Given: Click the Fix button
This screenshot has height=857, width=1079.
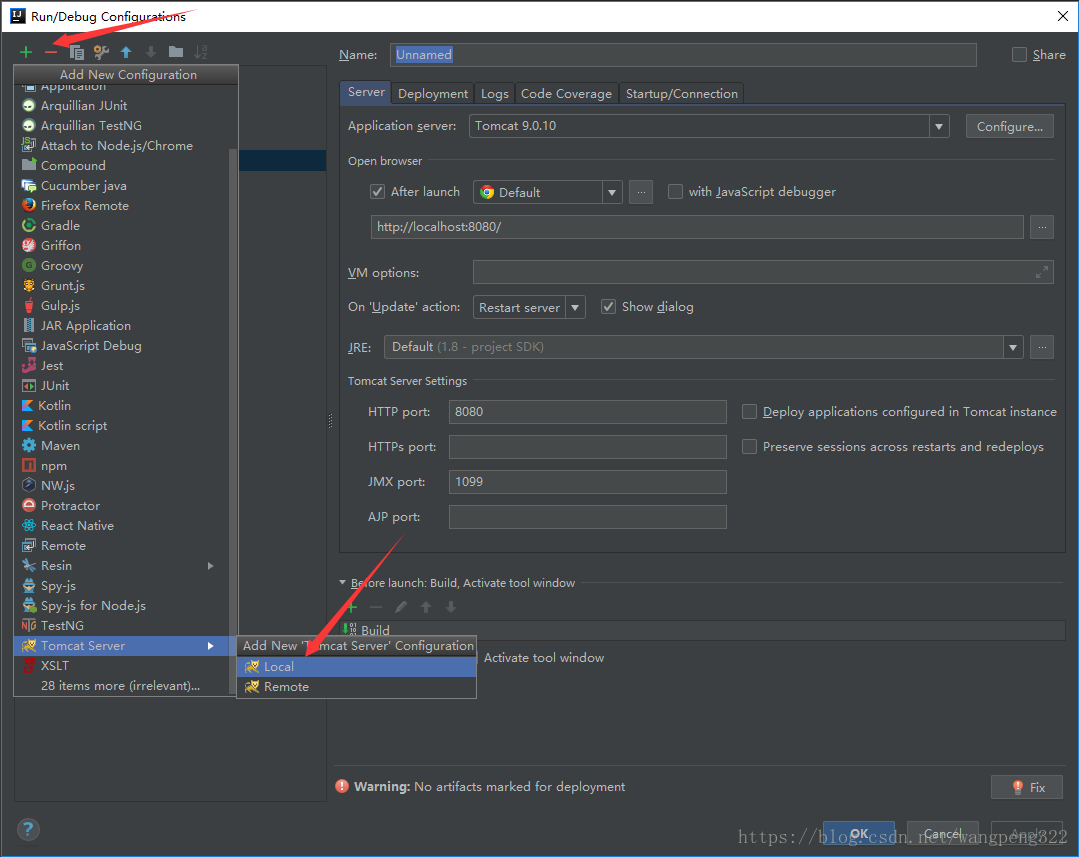Looking at the screenshot, I should 1027,787.
